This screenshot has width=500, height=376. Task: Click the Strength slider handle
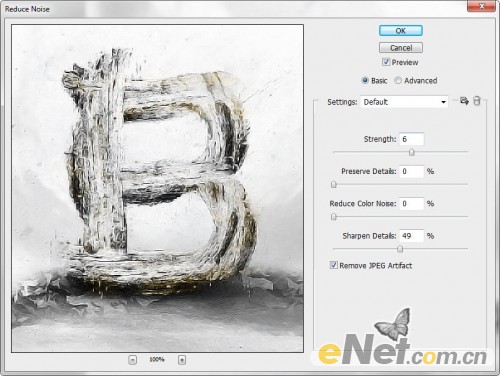(x=412, y=152)
